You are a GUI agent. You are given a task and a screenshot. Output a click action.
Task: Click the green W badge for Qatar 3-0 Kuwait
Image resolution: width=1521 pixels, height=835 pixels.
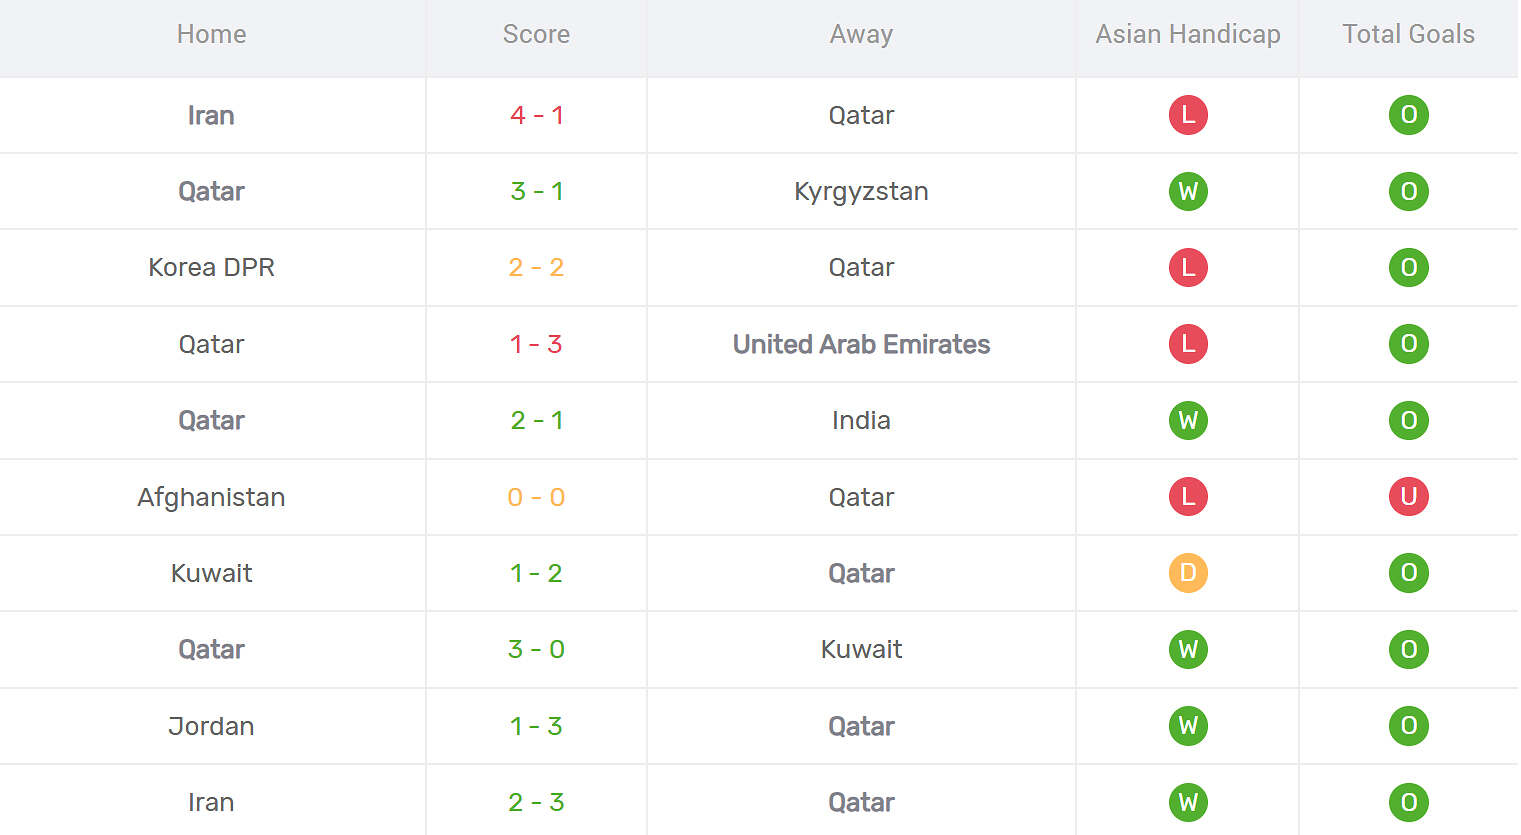1188,649
